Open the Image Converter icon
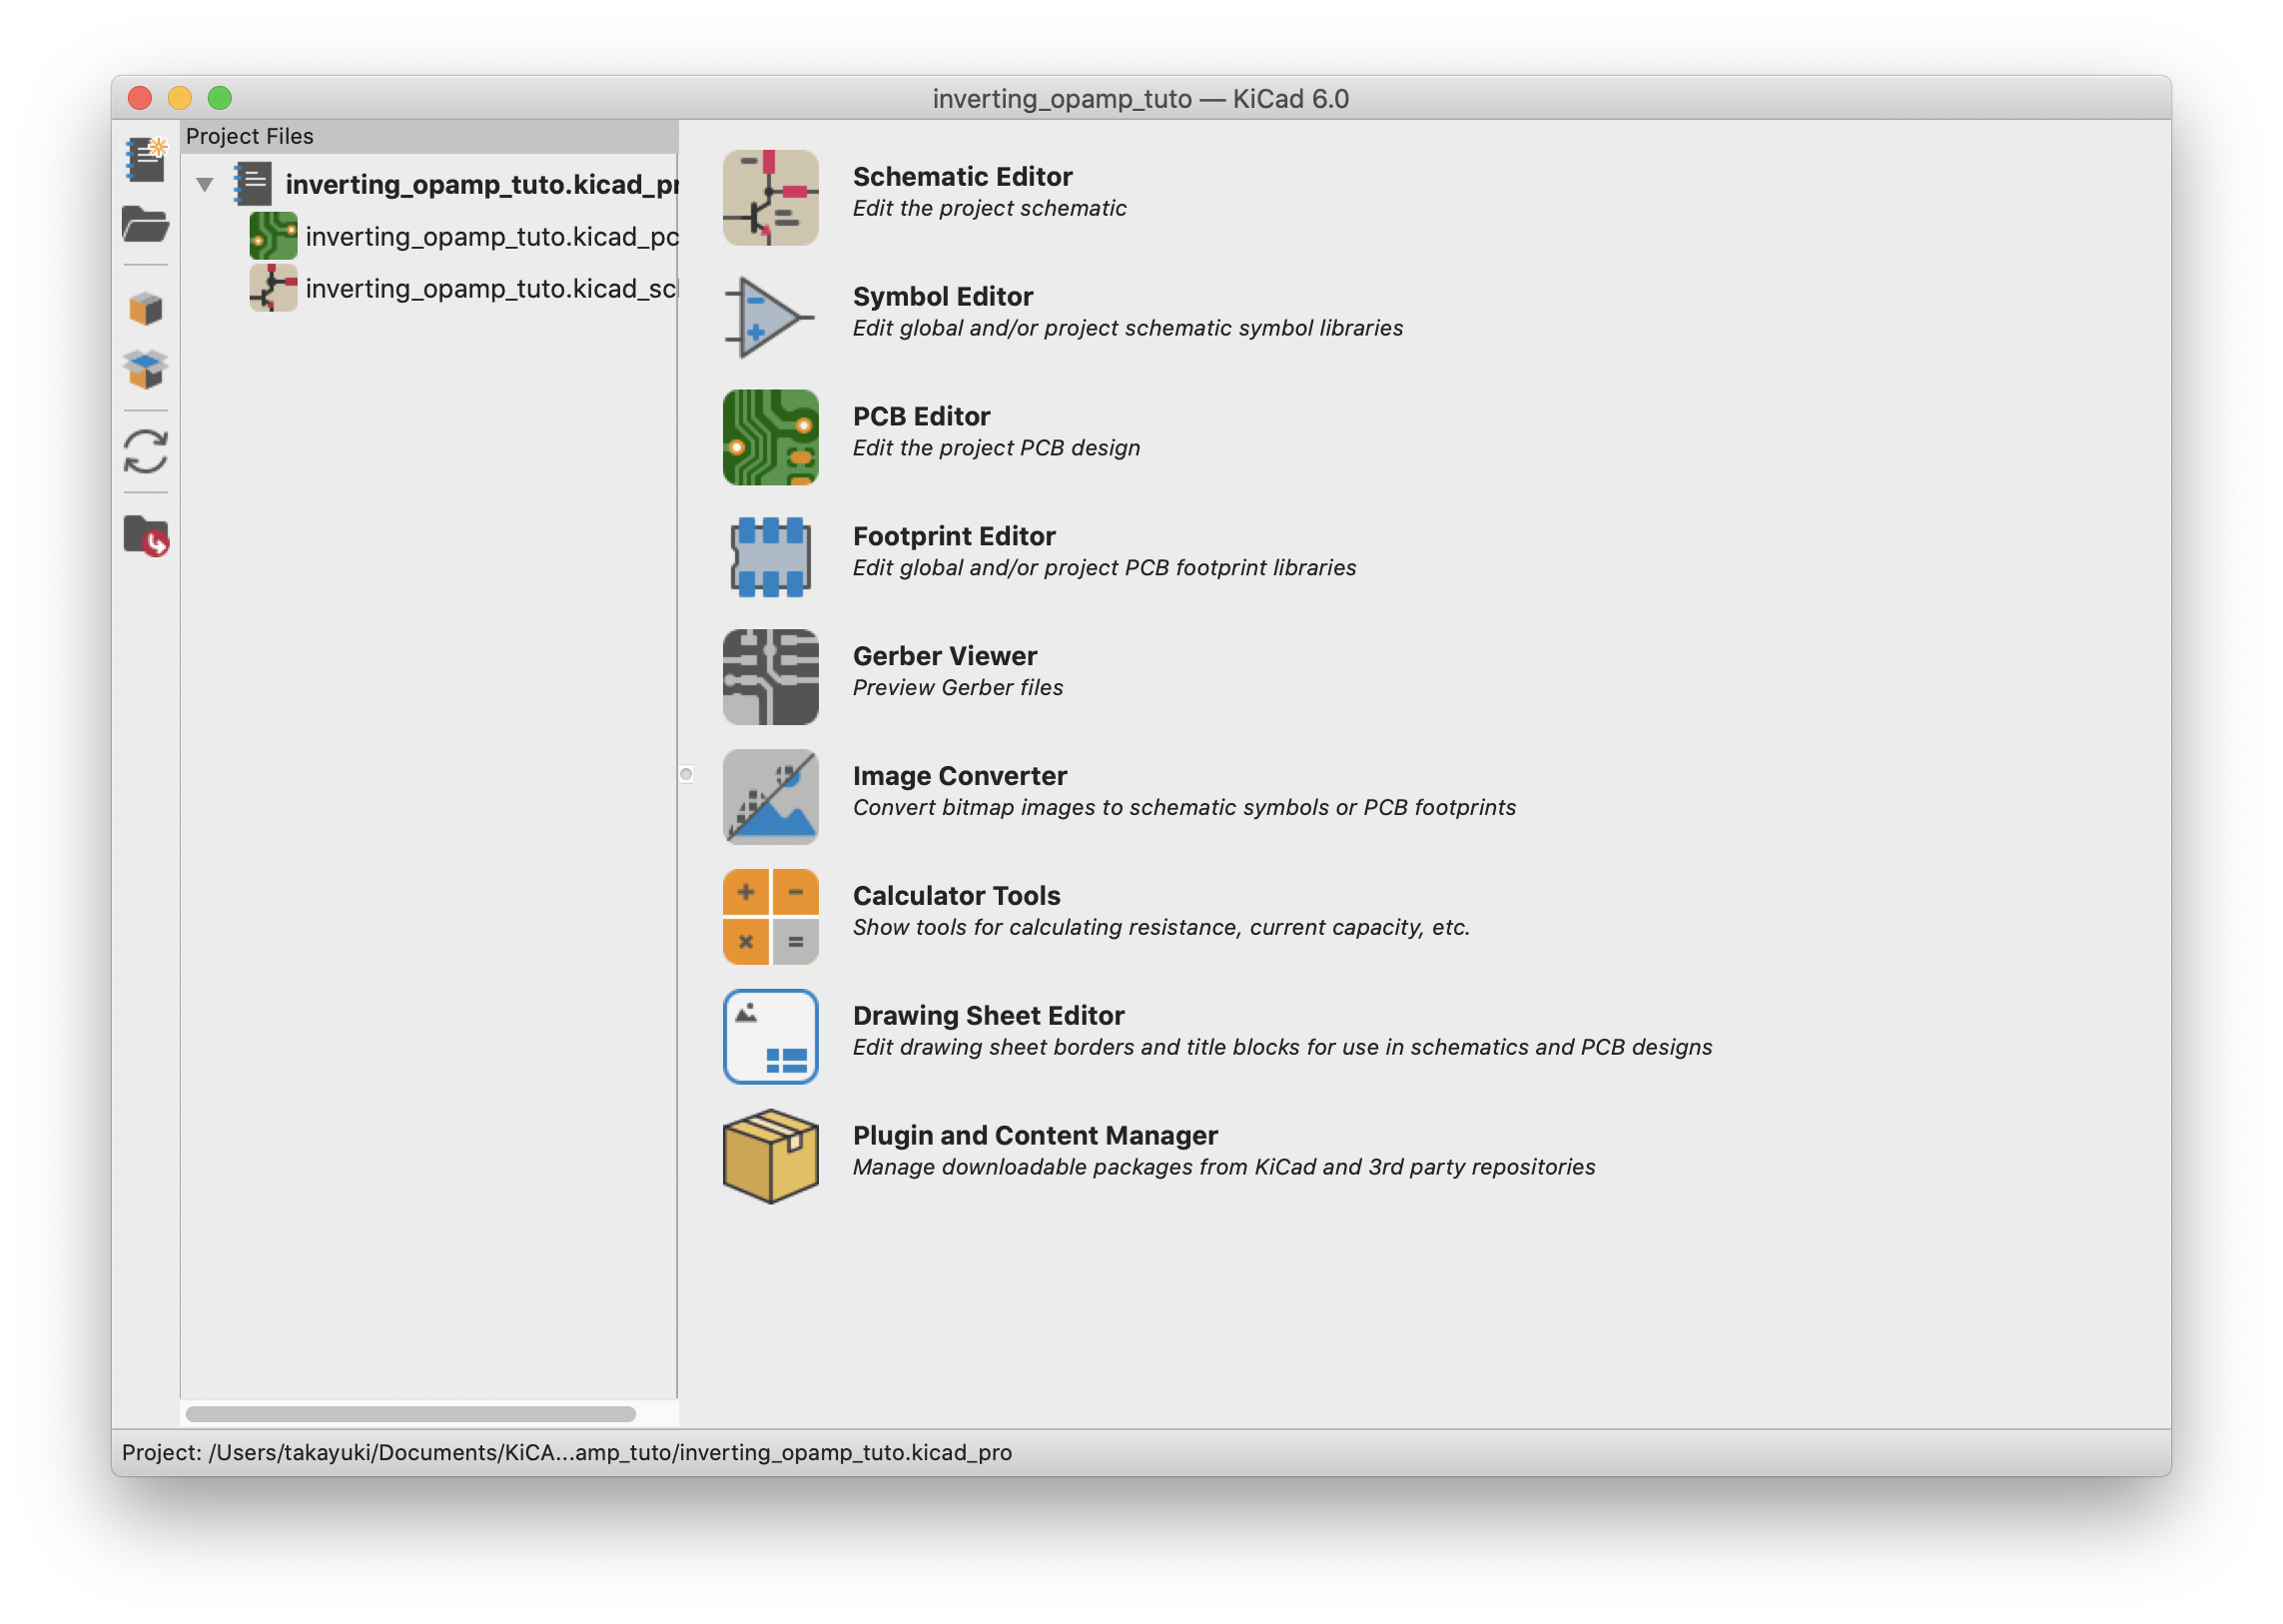The image size is (2283, 1624). tap(770, 797)
